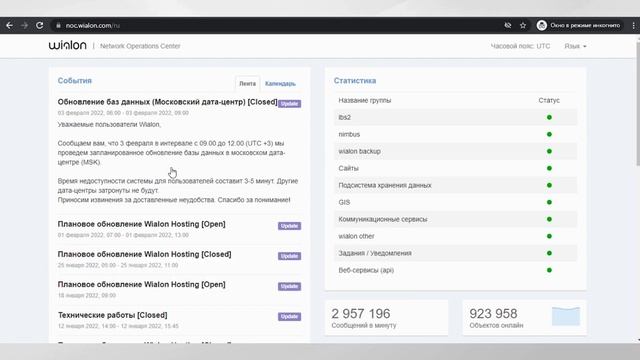Click status dot for Подсистема хранения данных
Screen dimensions: 640x360
[x=549, y=185]
